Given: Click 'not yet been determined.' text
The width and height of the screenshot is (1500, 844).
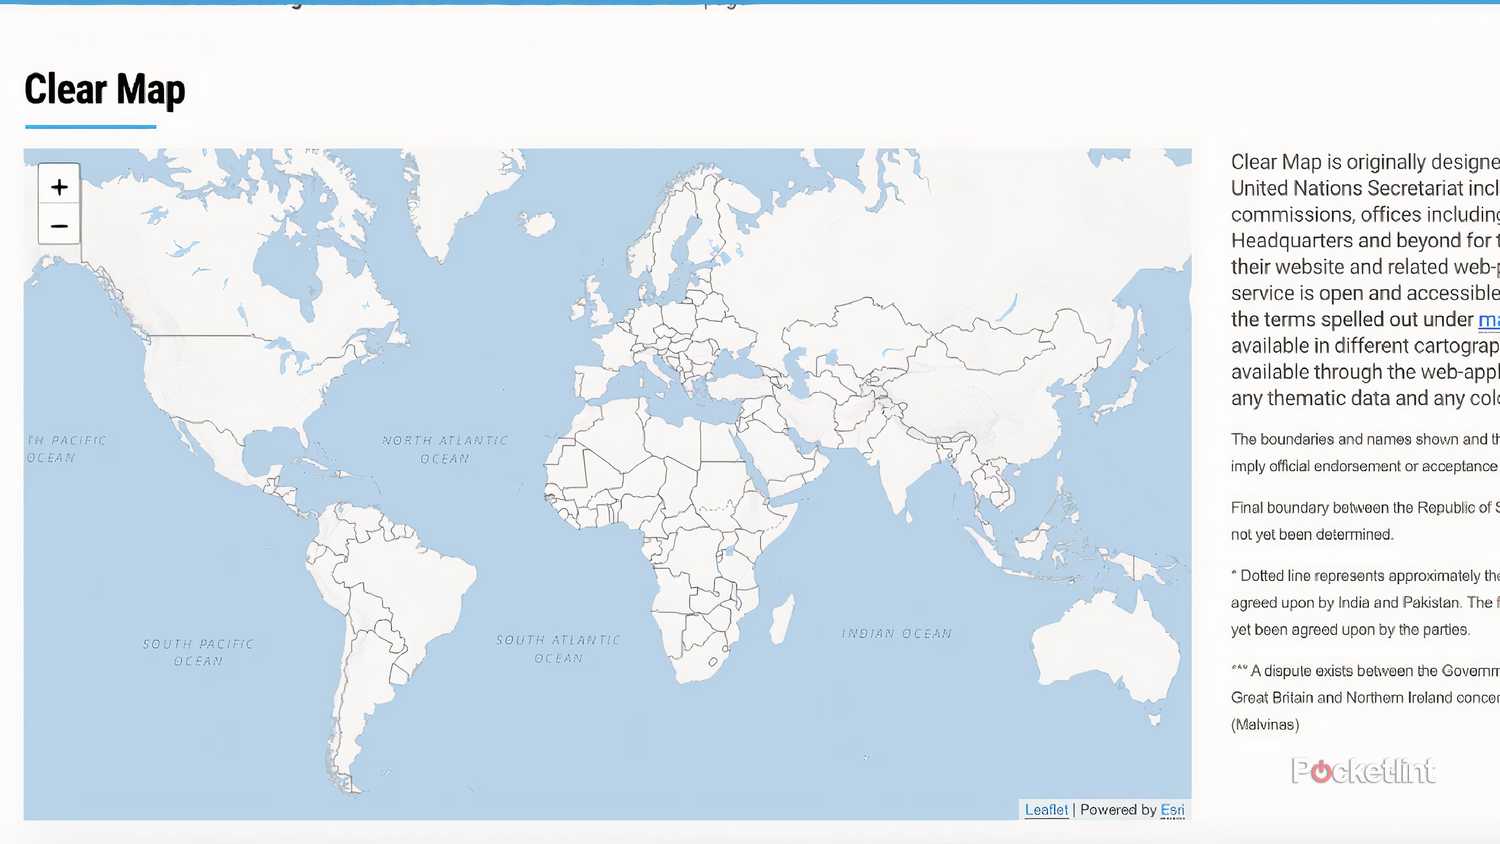Looking at the screenshot, I should (x=1312, y=535).
